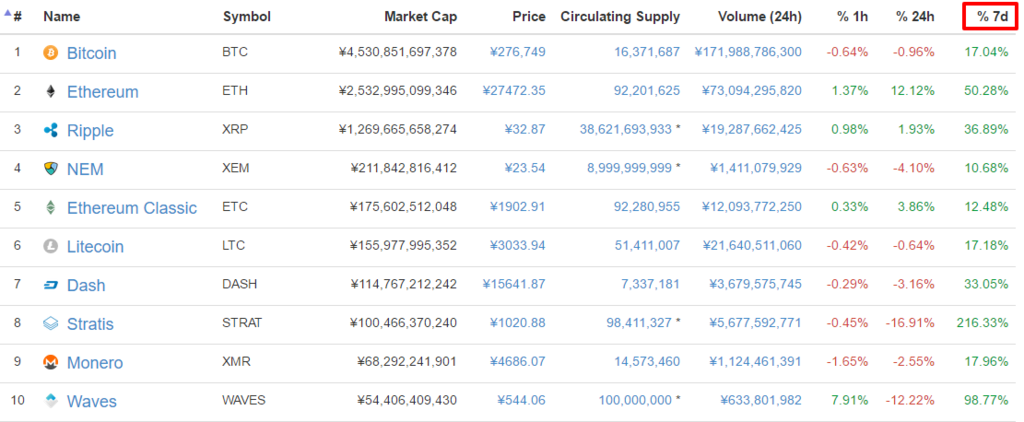
Task: Select Stratis 24h change -16.91%
Action: pyautogui.click(x=910, y=323)
